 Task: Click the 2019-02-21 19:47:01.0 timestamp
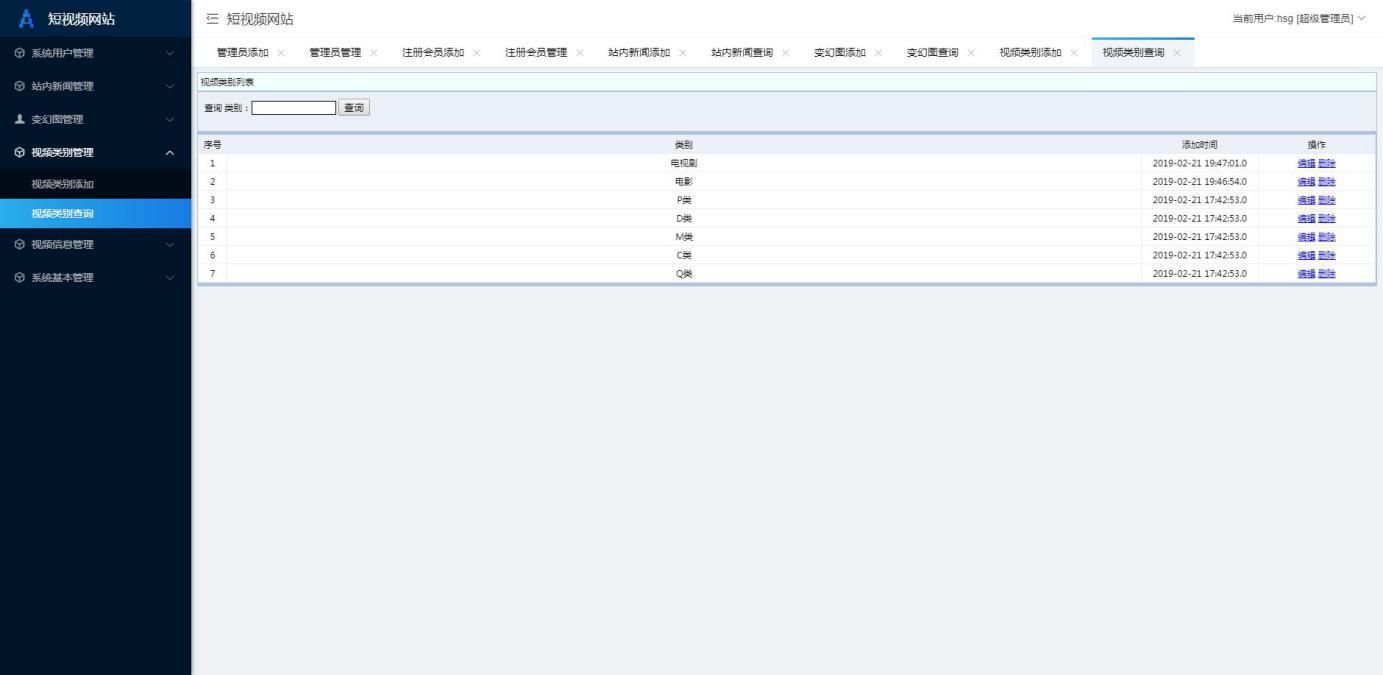(x=1199, y=163)
